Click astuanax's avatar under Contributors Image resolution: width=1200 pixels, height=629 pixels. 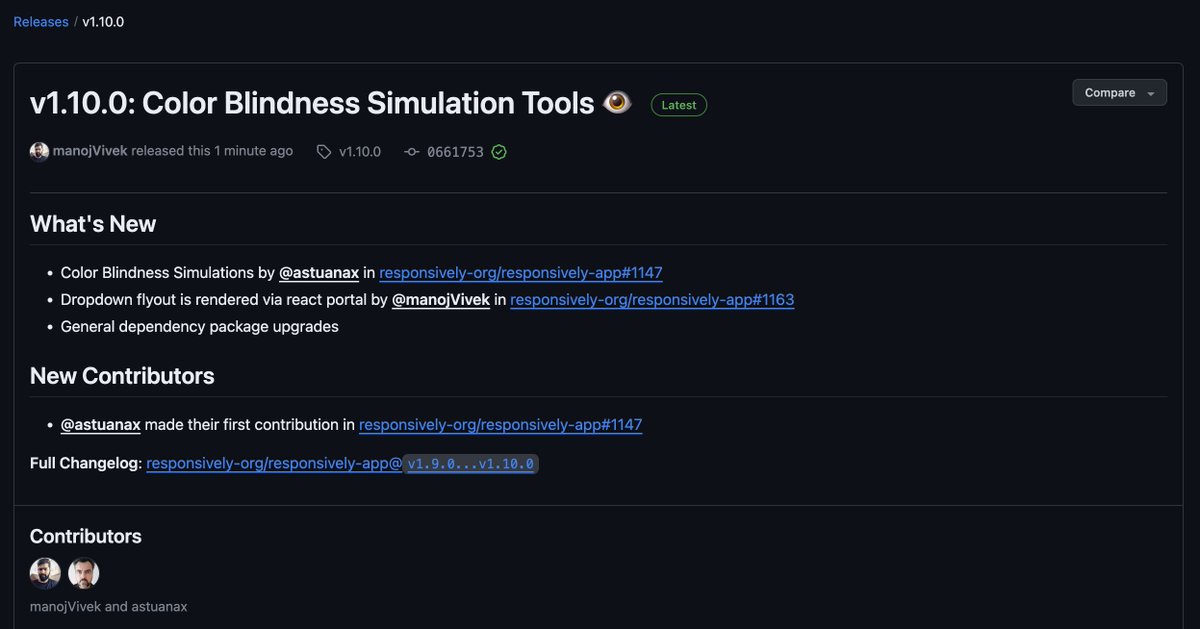[84, 572]
